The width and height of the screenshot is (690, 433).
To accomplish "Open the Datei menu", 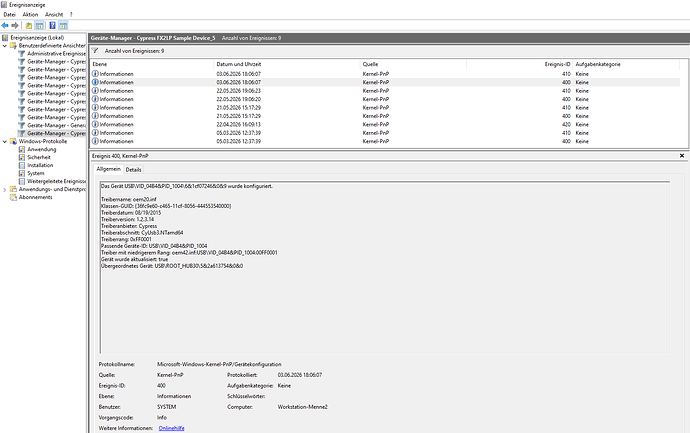I will (9, 15).
